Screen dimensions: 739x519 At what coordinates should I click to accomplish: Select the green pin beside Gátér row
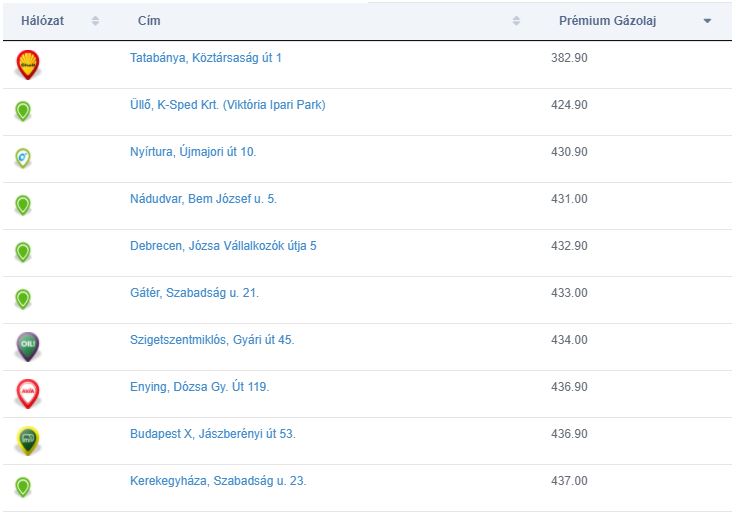23,299
